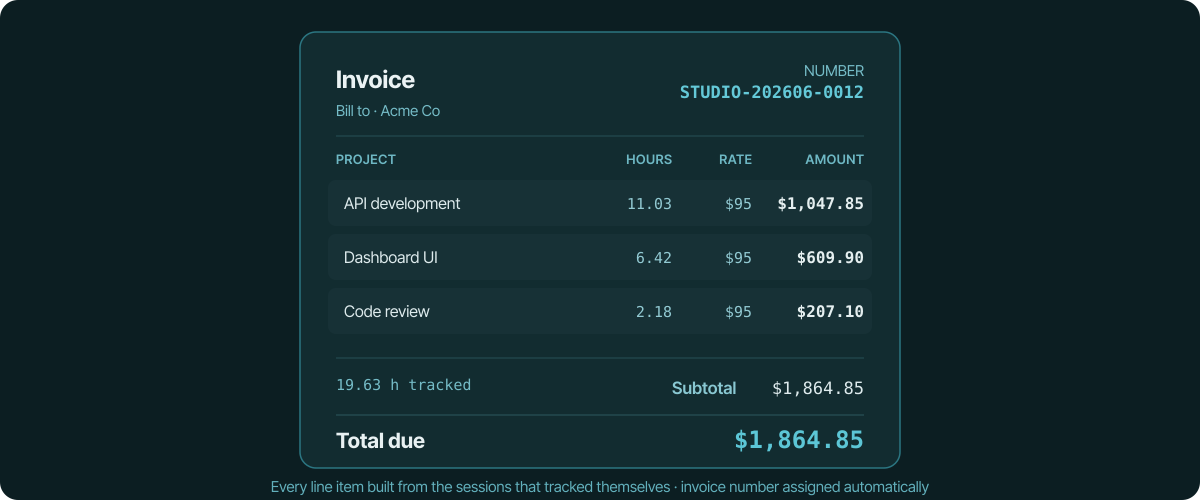Click the Subtotal label
The height and width of the screenshot is (500, 1200).
click(704, 388)
